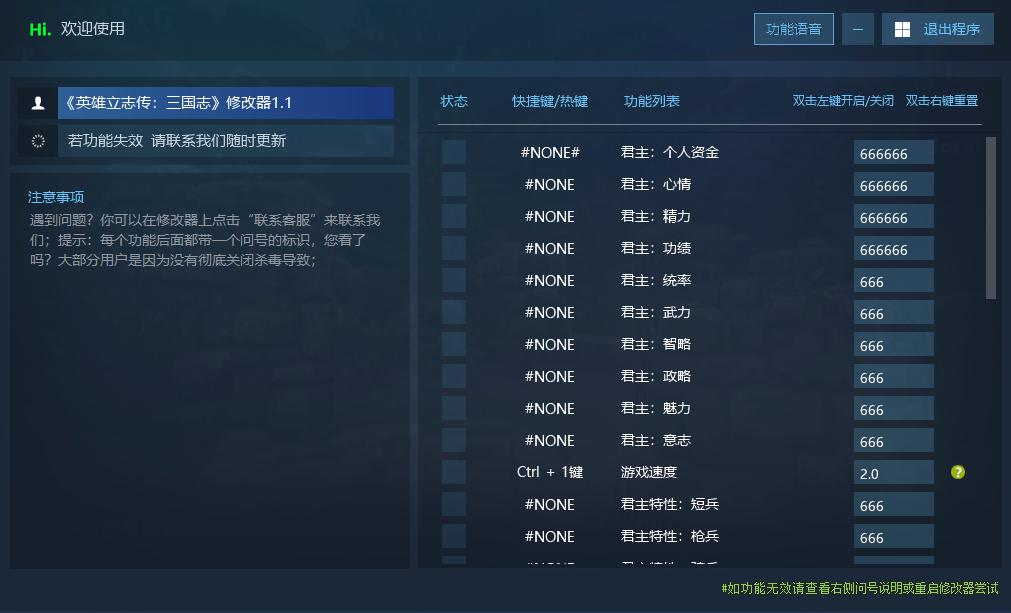Click the 注意事项 heading
1011x613 pixels.
coord(56,197)
